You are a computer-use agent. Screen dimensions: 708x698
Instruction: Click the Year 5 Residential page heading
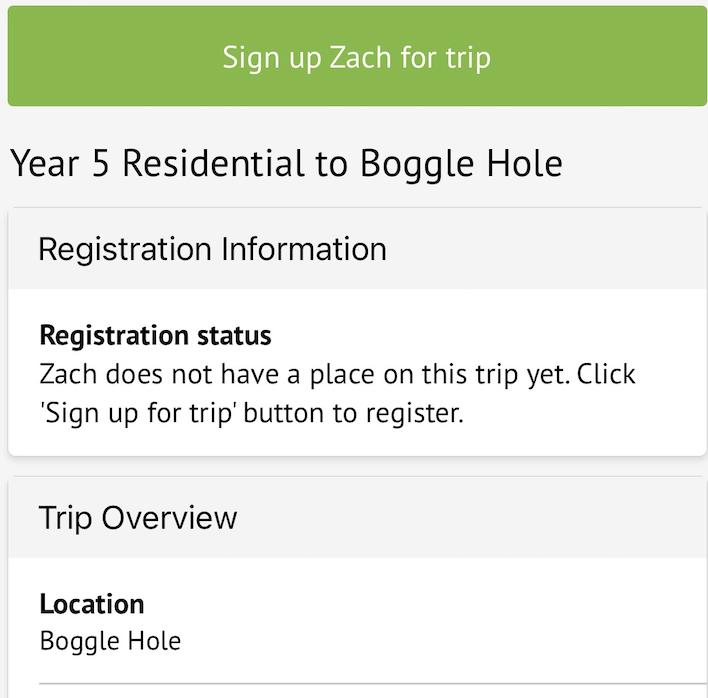[286, 163]
